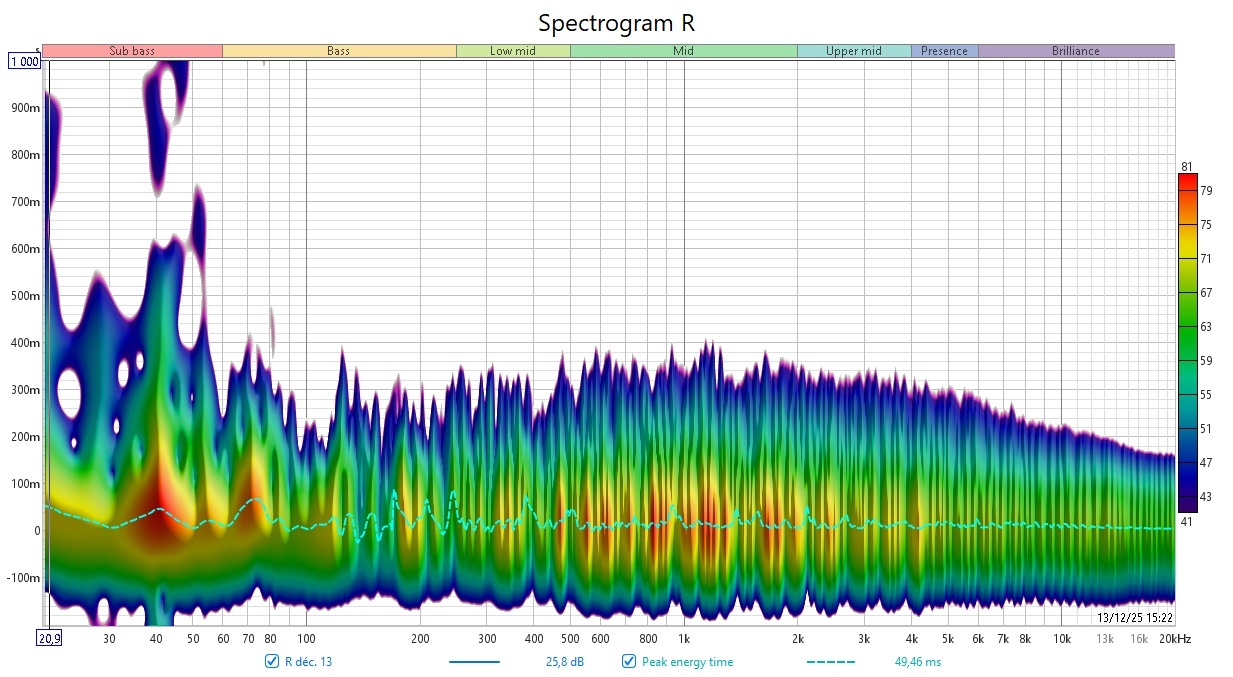Image resolution: width=1233 pixels, height=677 pixels.
Task: Click the 13k frequency axis label
Action: (x=1105, y=638)
